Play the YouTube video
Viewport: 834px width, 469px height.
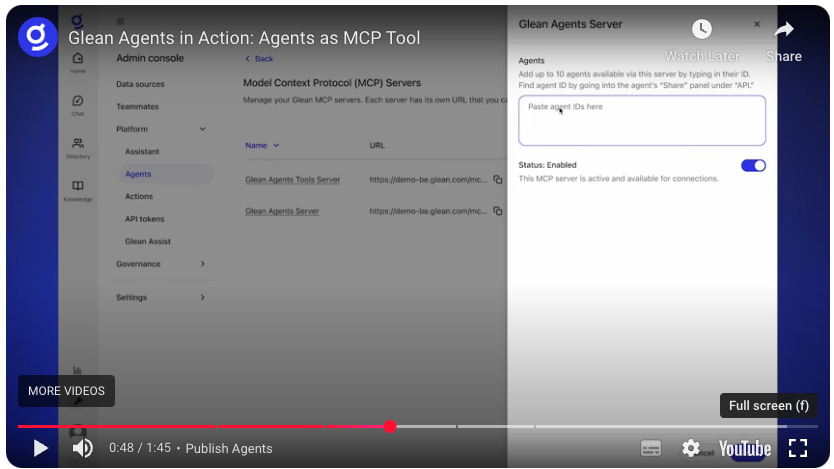tap(40, 448)
